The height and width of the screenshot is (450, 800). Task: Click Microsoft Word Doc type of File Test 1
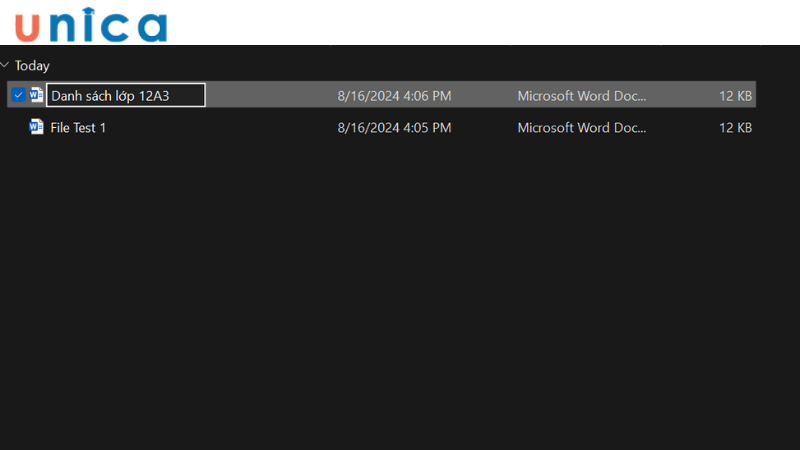581,128
